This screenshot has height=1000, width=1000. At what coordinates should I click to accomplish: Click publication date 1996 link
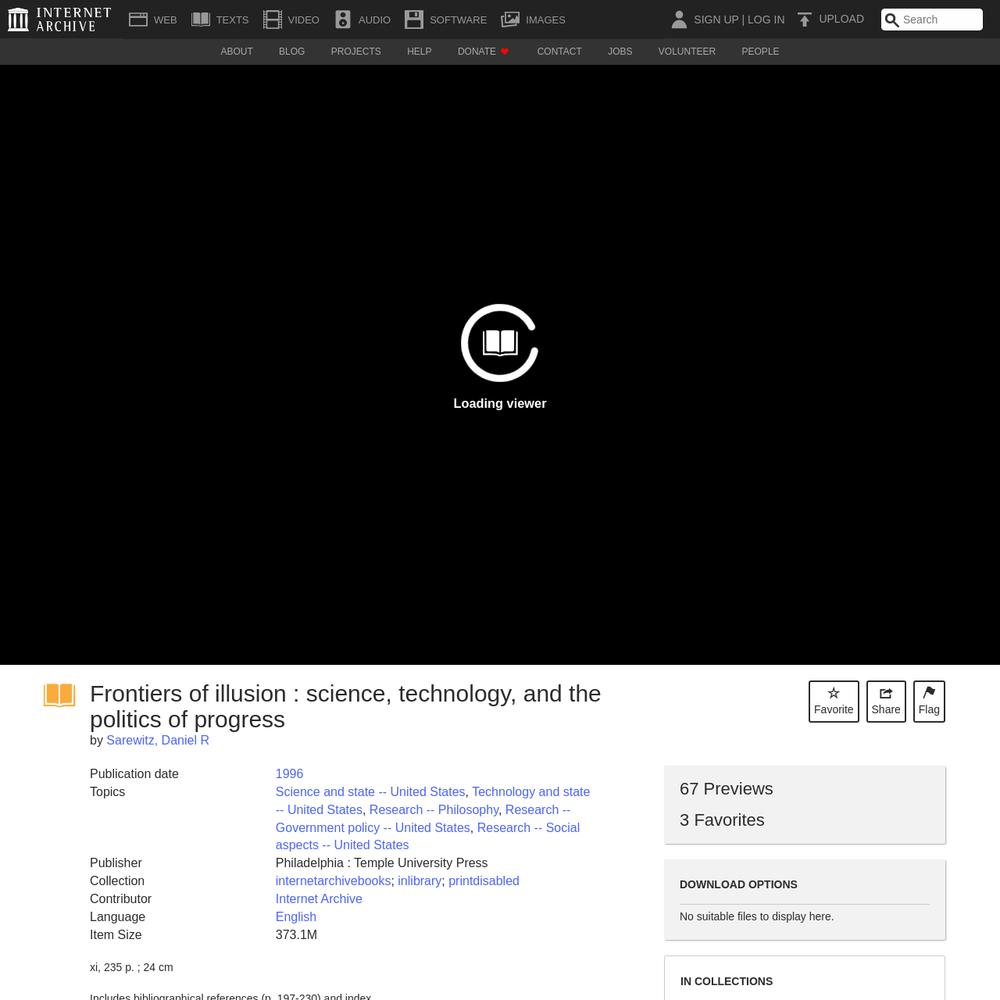290,774
